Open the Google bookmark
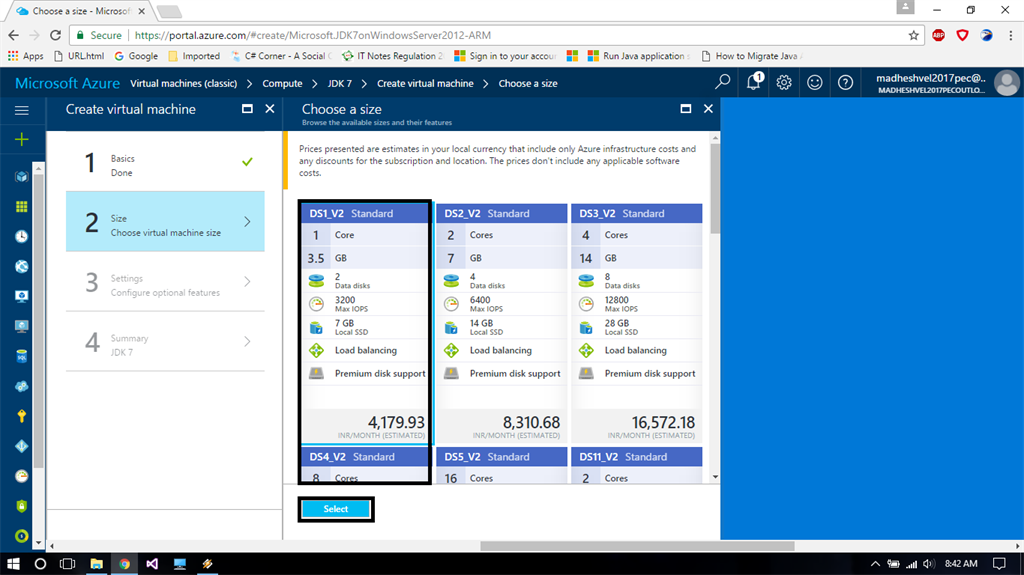This screenshot has height=575, width=1024. (136, 56)
